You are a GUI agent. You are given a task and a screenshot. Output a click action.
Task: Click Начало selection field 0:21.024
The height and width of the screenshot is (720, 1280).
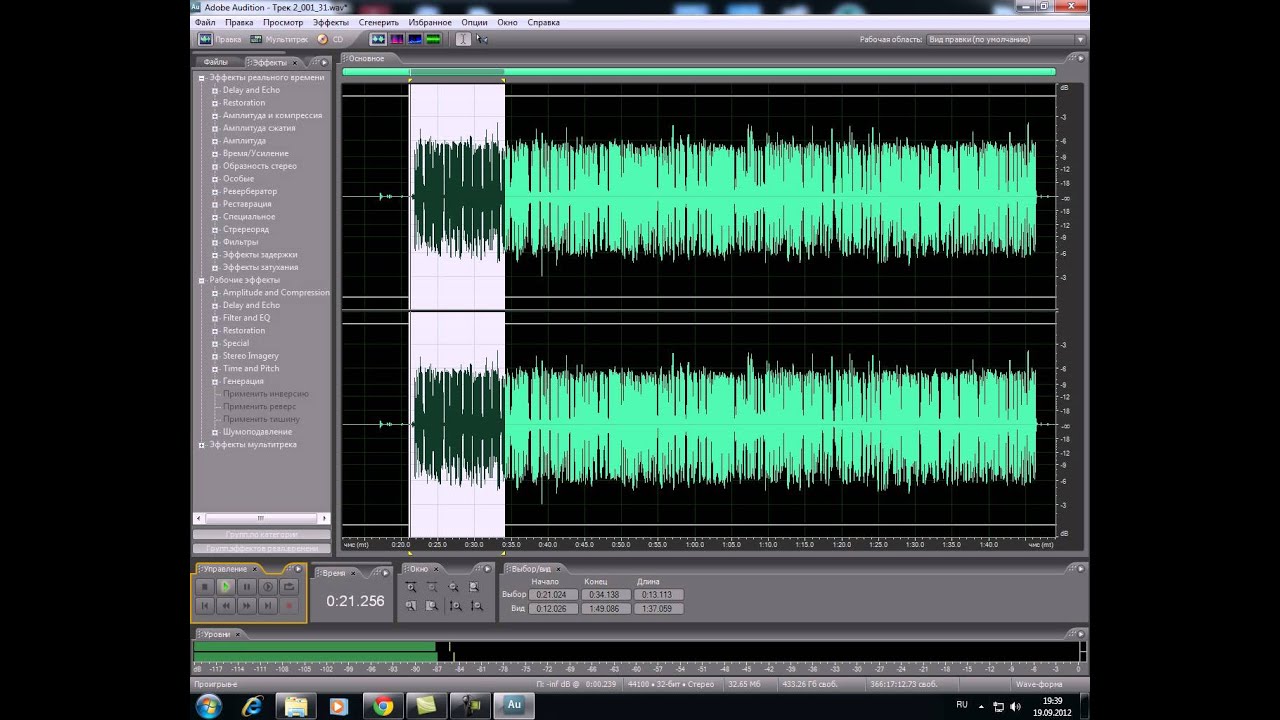coord(553,594)
